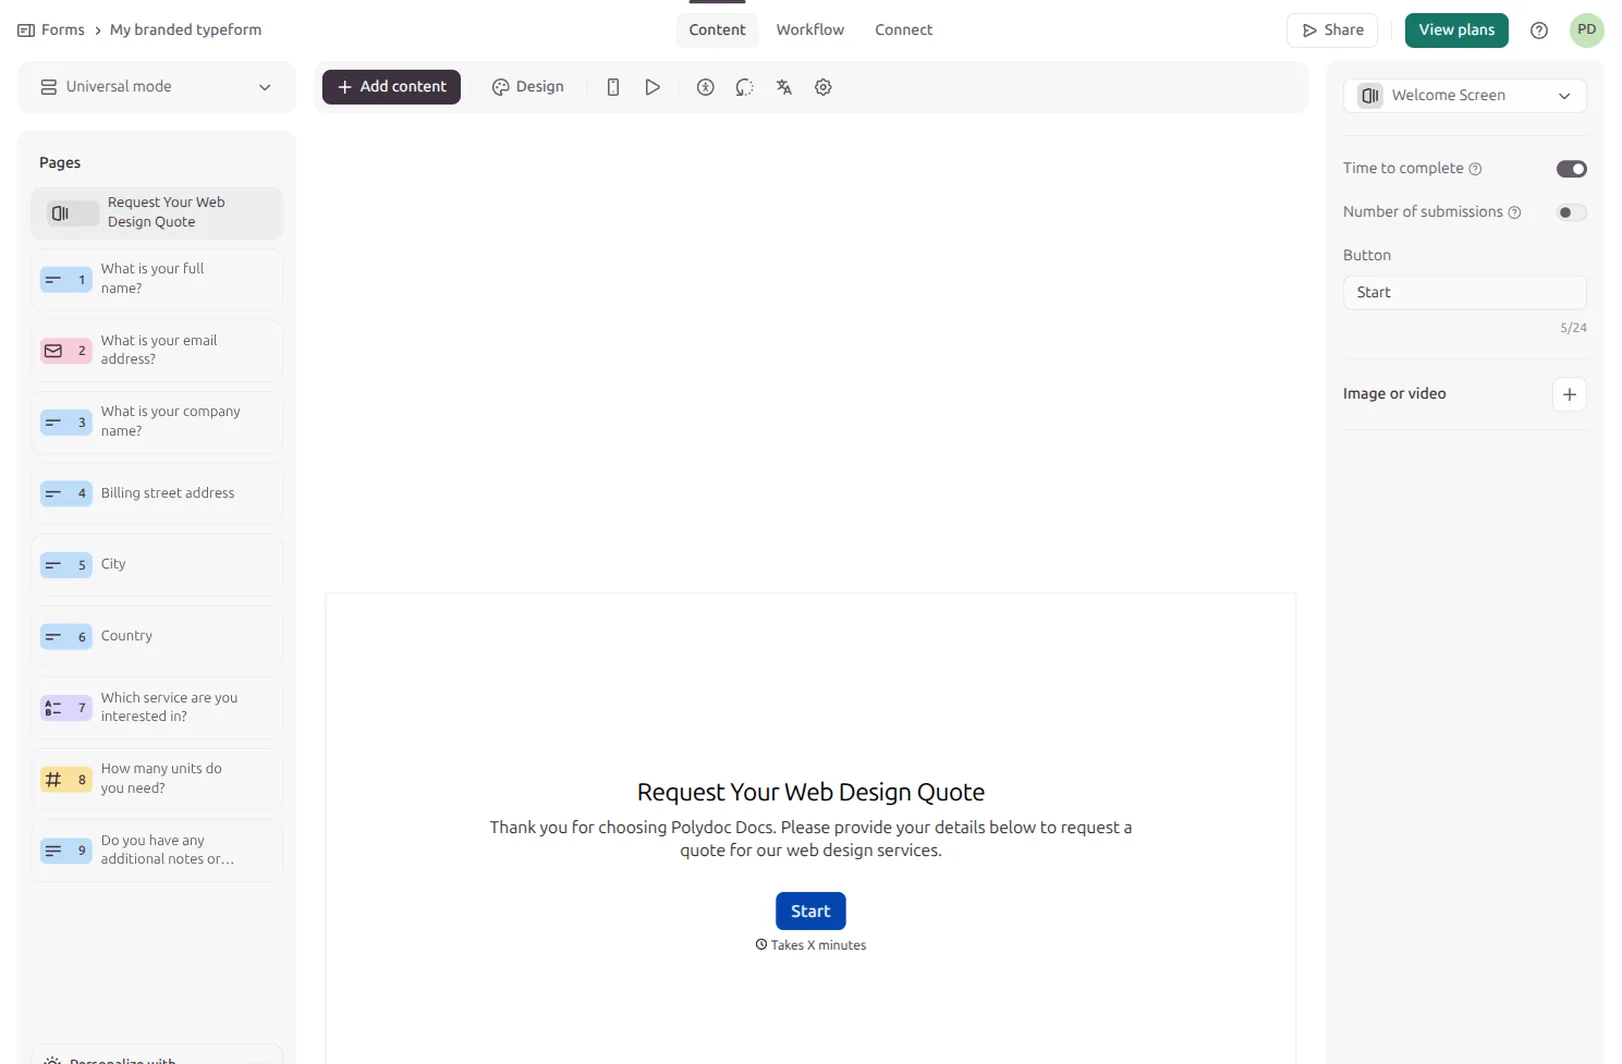
Task: Select page How many units do you need?
Action: [157, 779]
